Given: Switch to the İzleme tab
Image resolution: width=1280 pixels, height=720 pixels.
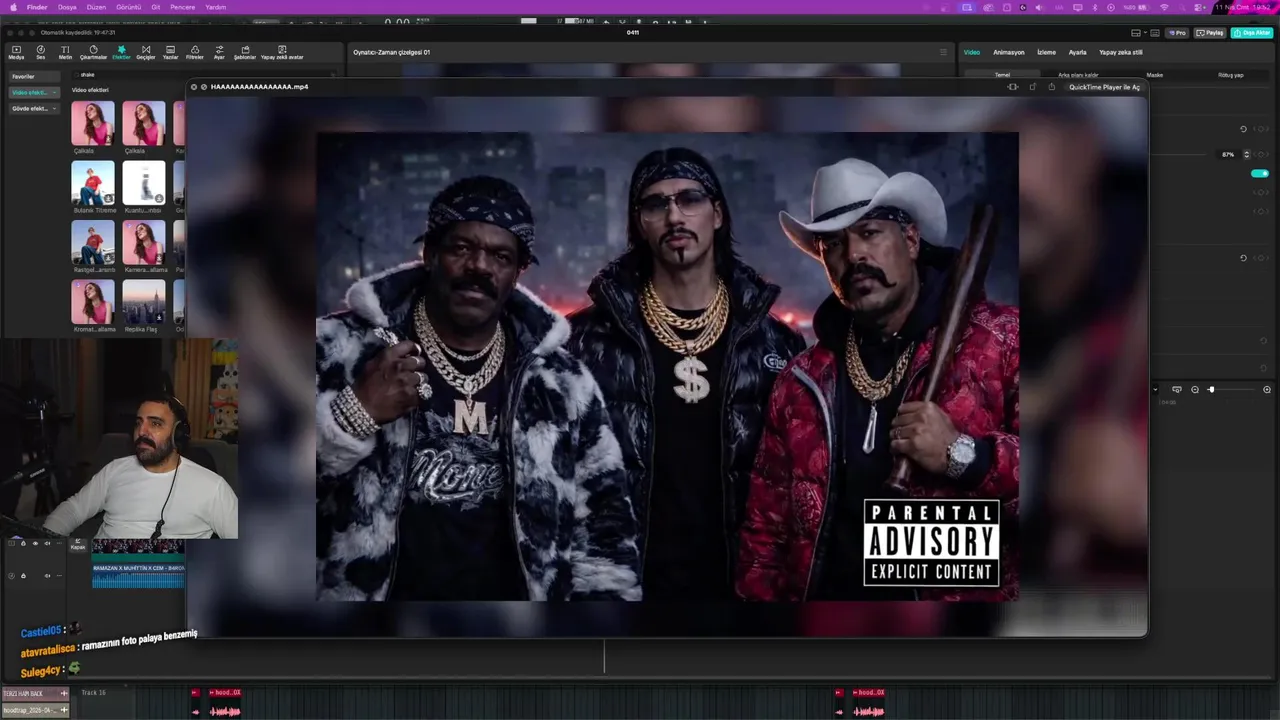Looking at the screenshot, I should (x=1046, y=52).
